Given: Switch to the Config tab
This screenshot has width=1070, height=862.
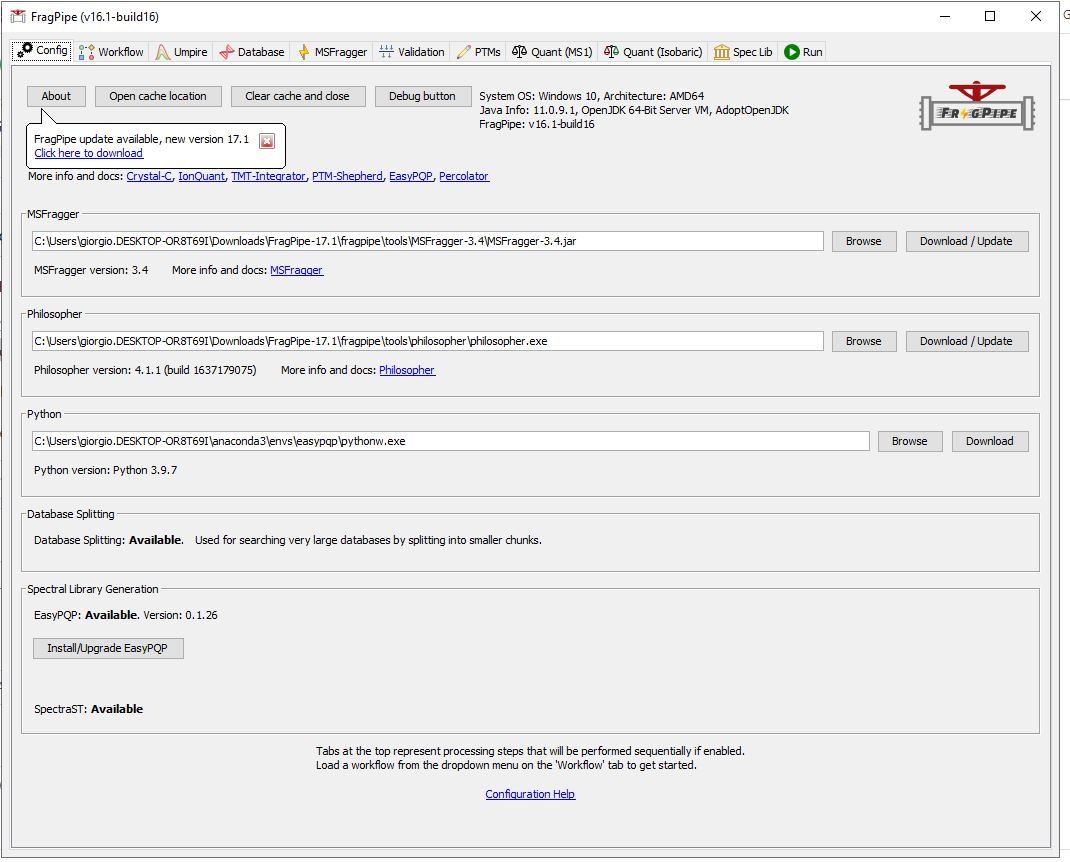Looking at the screenshot, I should [x=41, y=50].
